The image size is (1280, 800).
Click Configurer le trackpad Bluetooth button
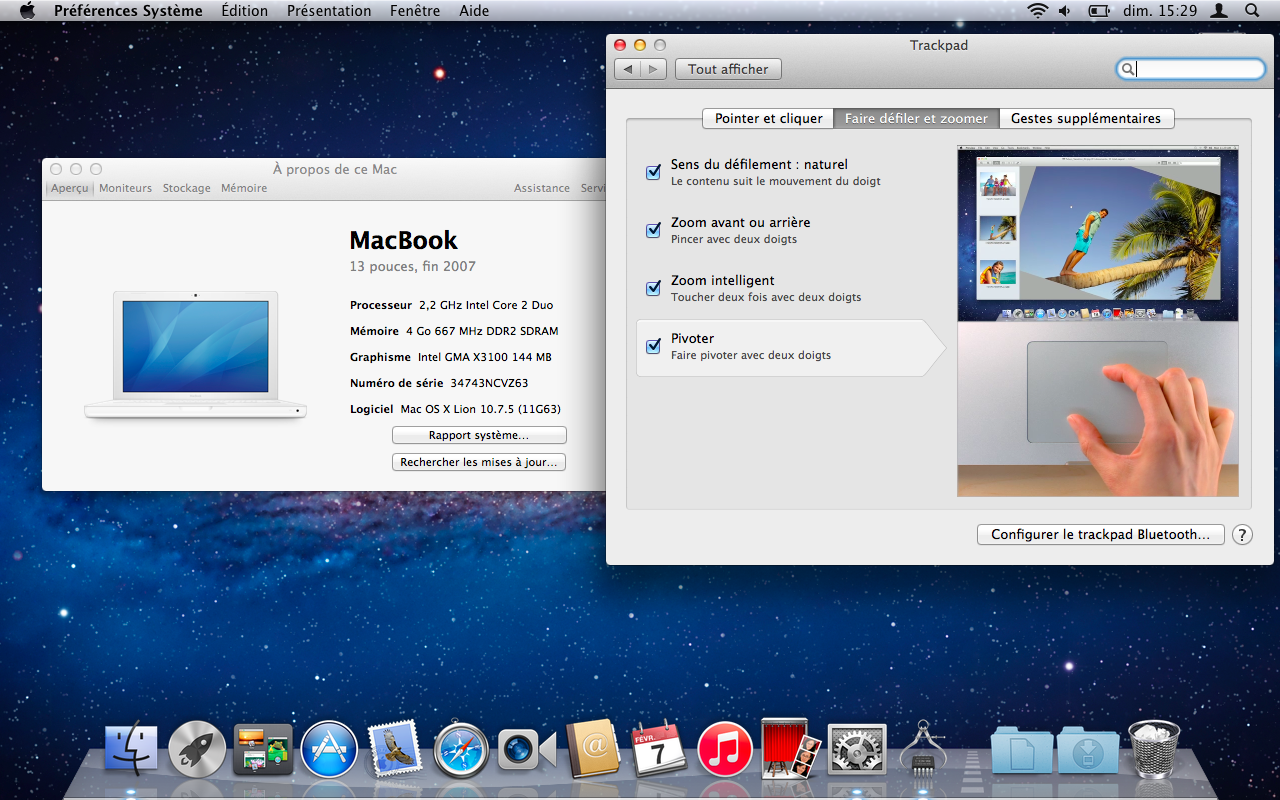1101,534
